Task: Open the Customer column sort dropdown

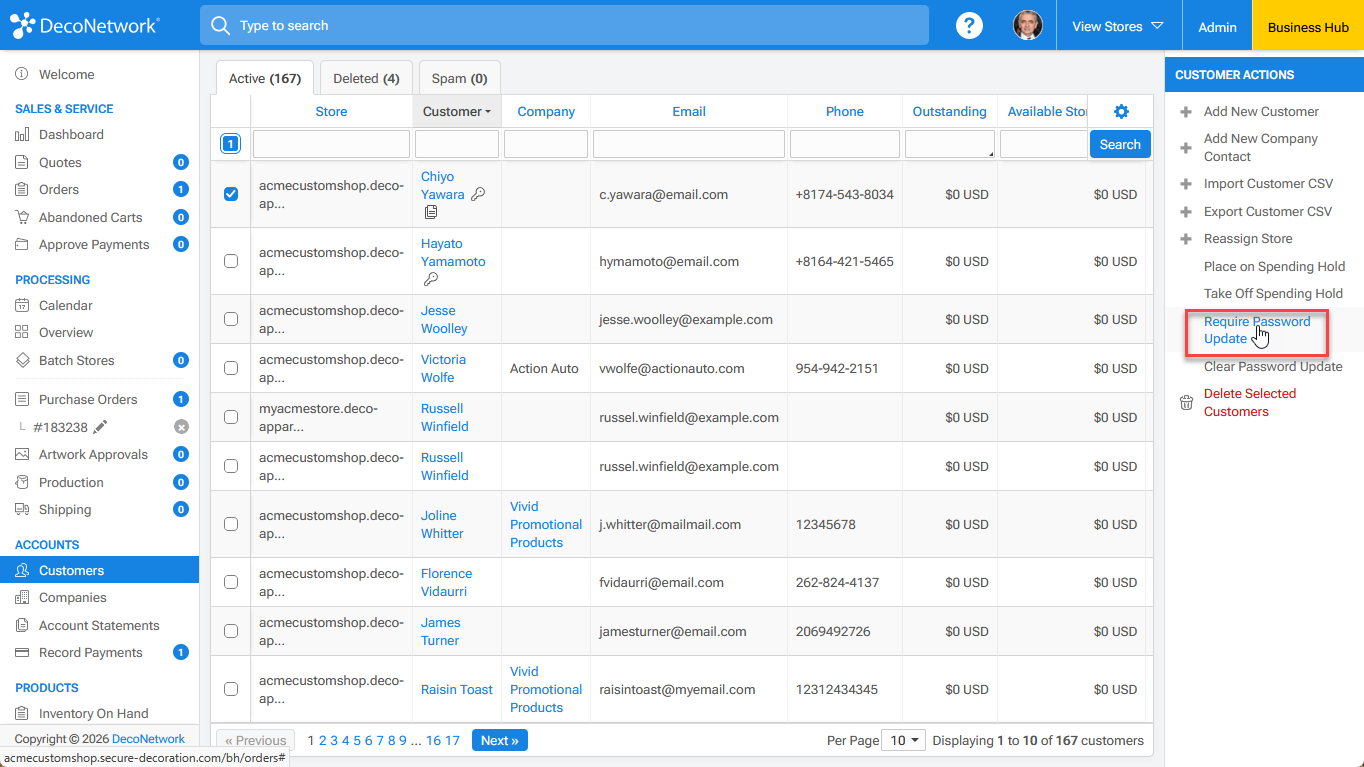Action: pyautogui.click(x=457, y=112)
